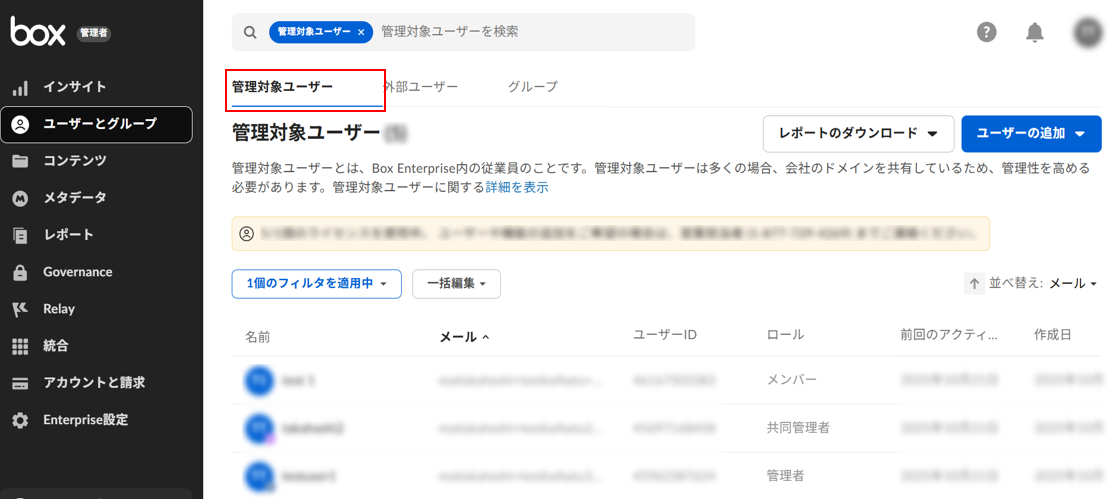Remove the 管理対象ユーザー search filter chip
This screenshot has height=499, width=1111.
(361, 32)
